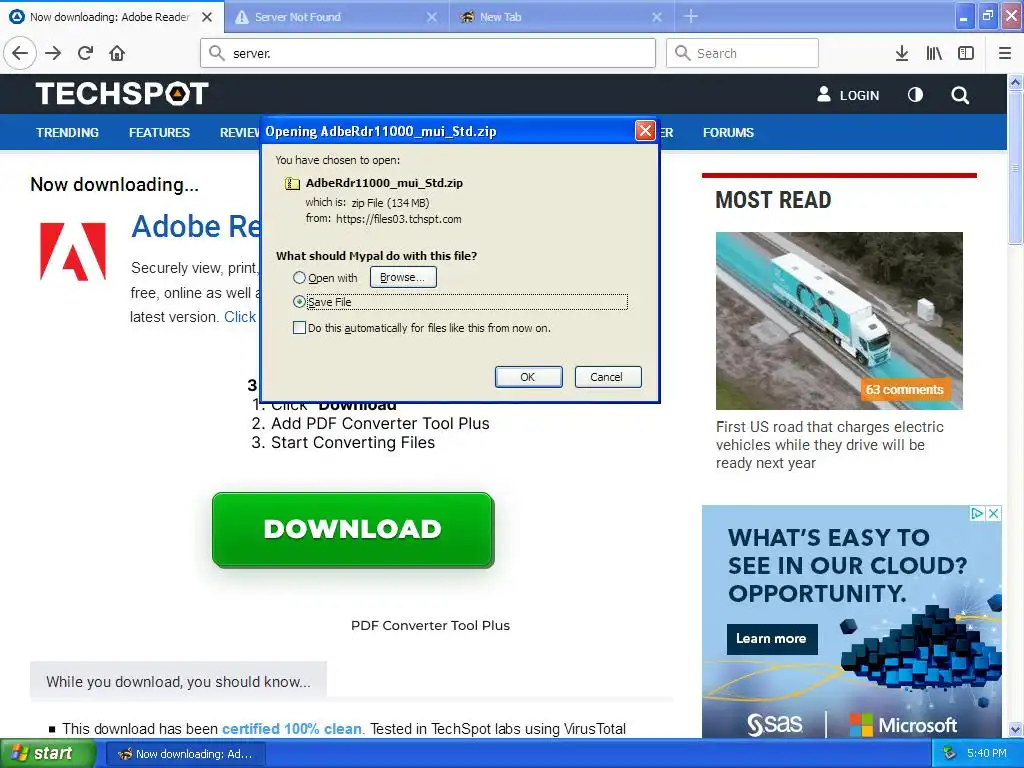Open the electric truck article thumbnail
The width and height of the screenshot is (1024, 768).
click(x=839, y=321)
